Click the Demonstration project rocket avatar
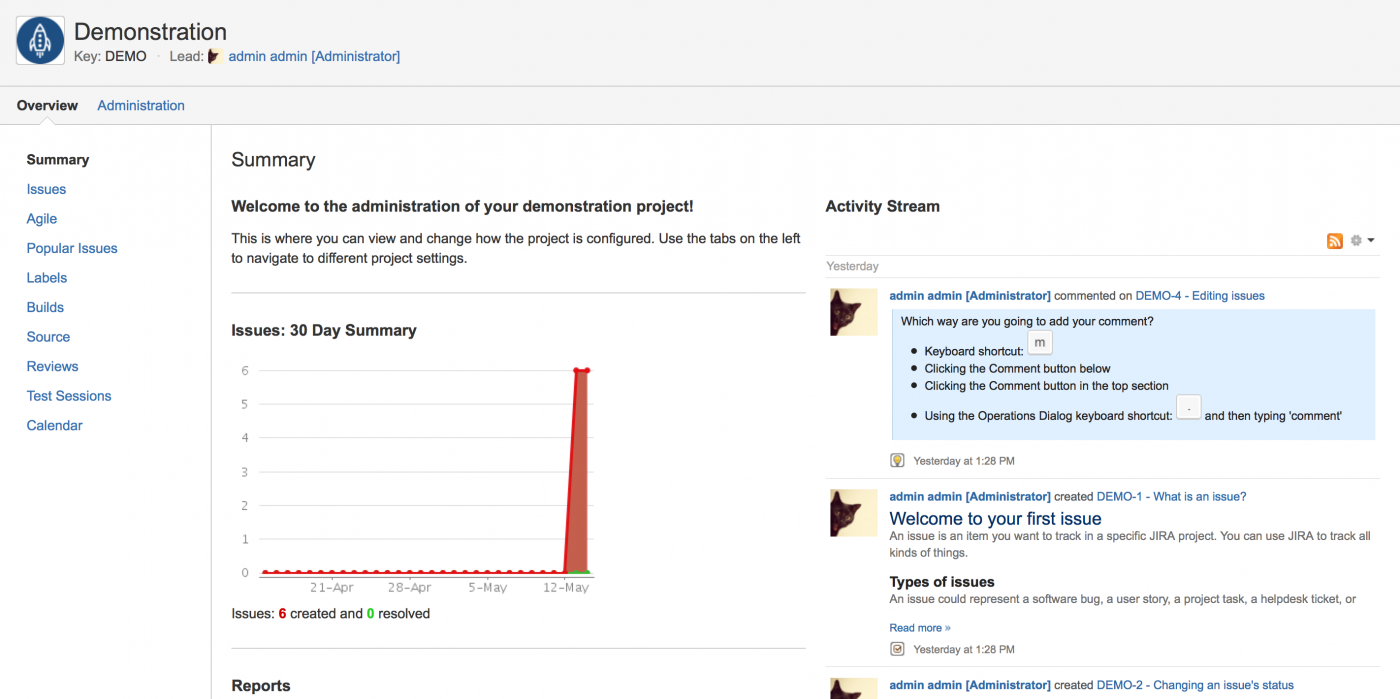Viewport: 1400px width, 699px height. [x=40, y=40]
